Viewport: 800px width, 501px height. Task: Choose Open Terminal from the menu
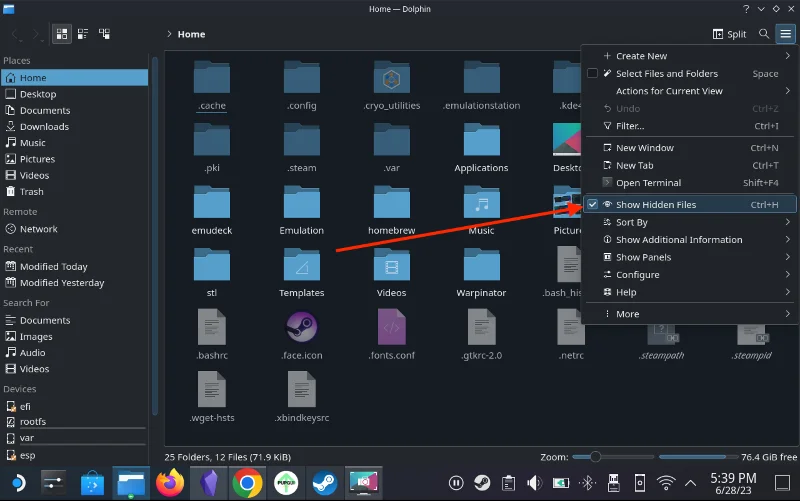click(x=689, y=183)
